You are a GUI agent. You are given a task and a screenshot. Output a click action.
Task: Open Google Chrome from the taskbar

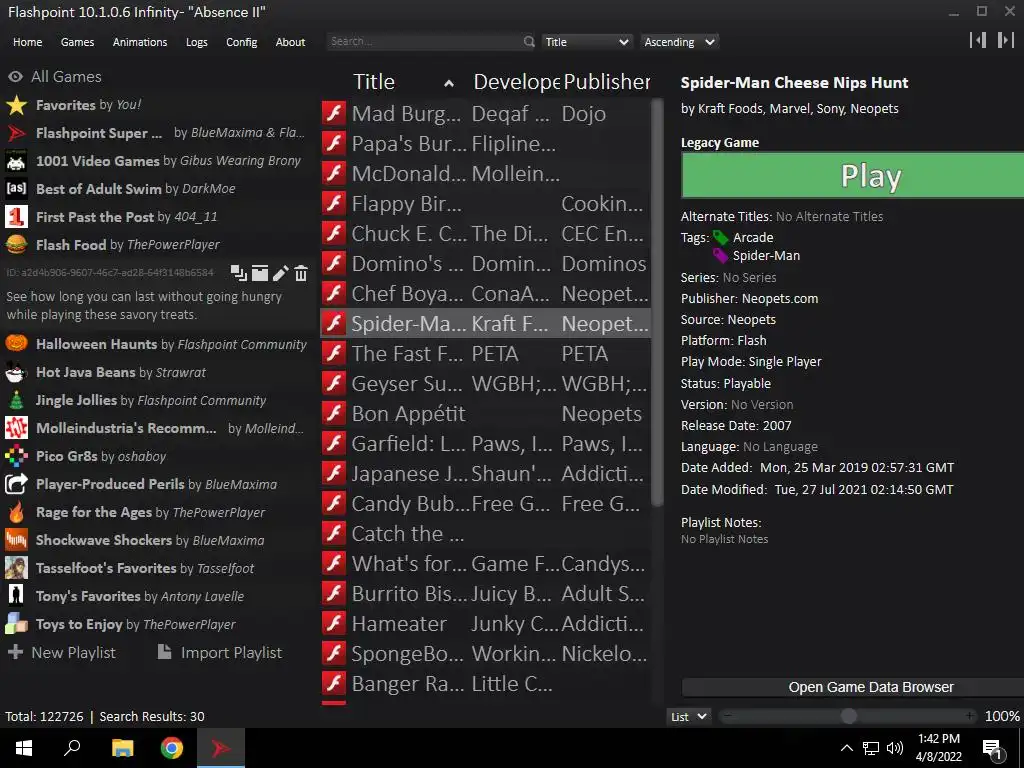(172, 748)
